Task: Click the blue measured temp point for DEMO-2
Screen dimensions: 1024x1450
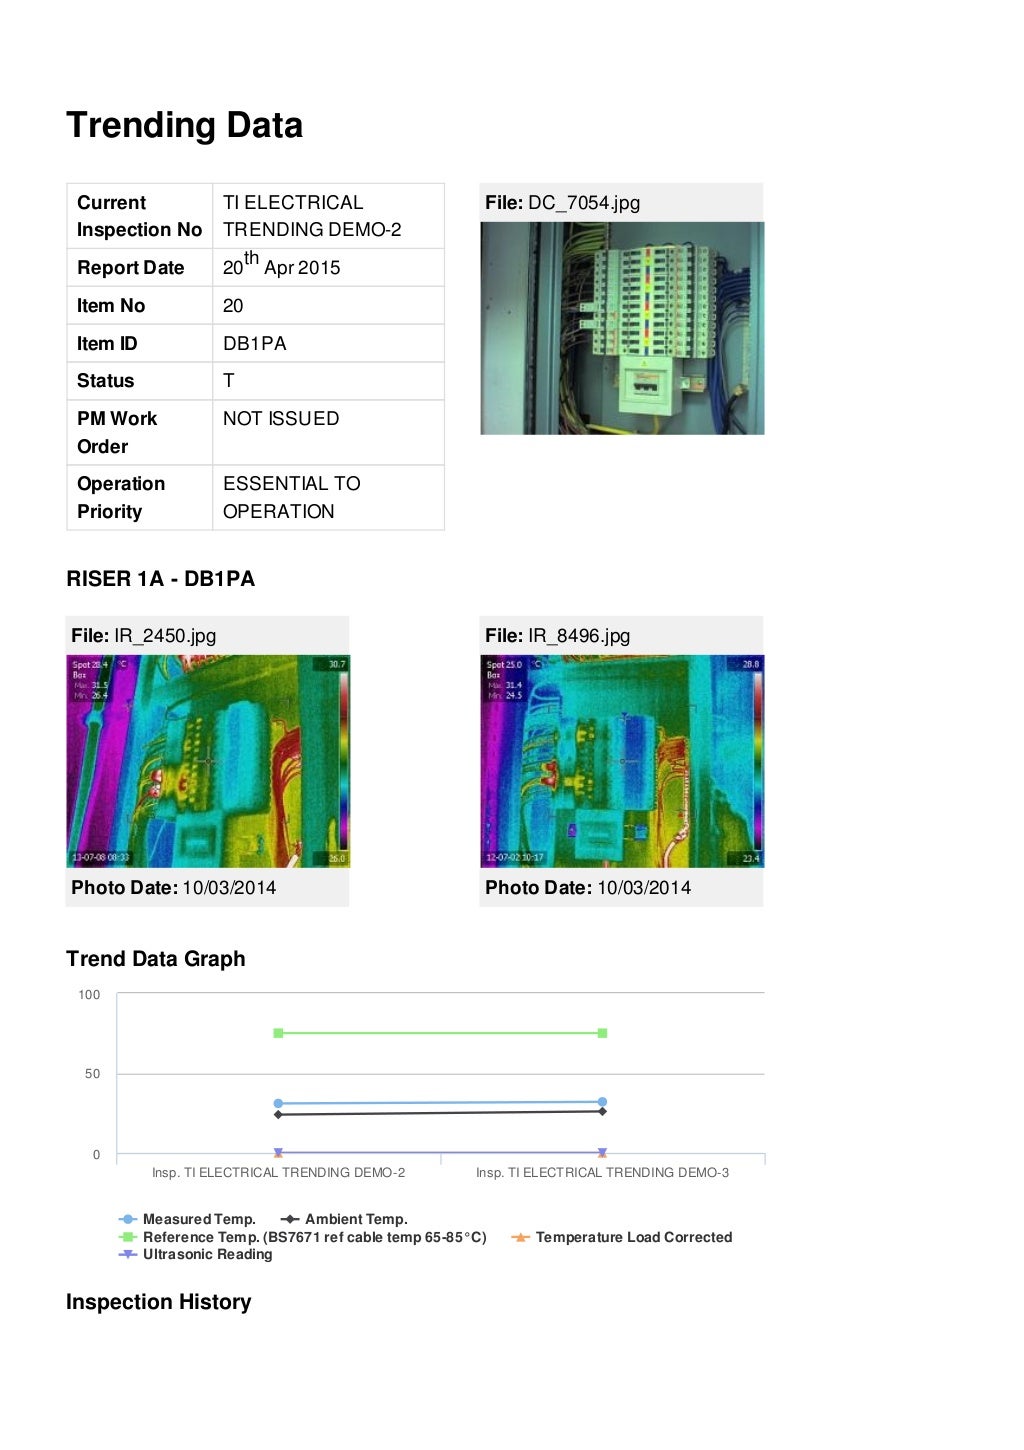Action: [278, 1104]
